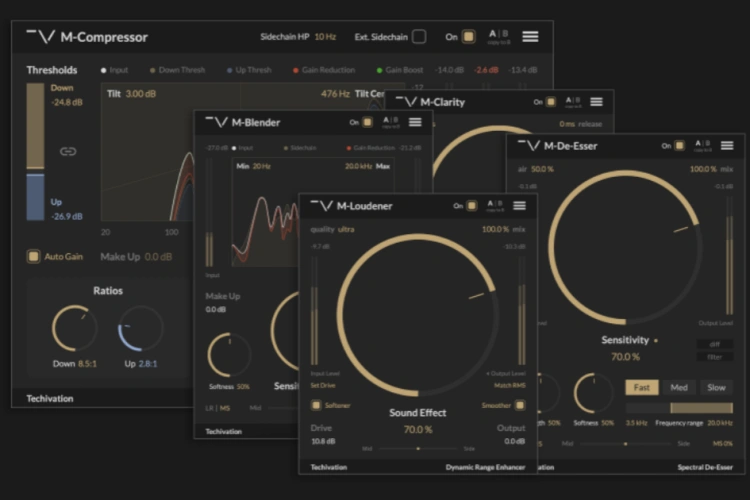Screen dimensions: 750x500
Task: Switch A/B preset in M-Compressor
Action: pyautogui.click(x=499, y=36)
